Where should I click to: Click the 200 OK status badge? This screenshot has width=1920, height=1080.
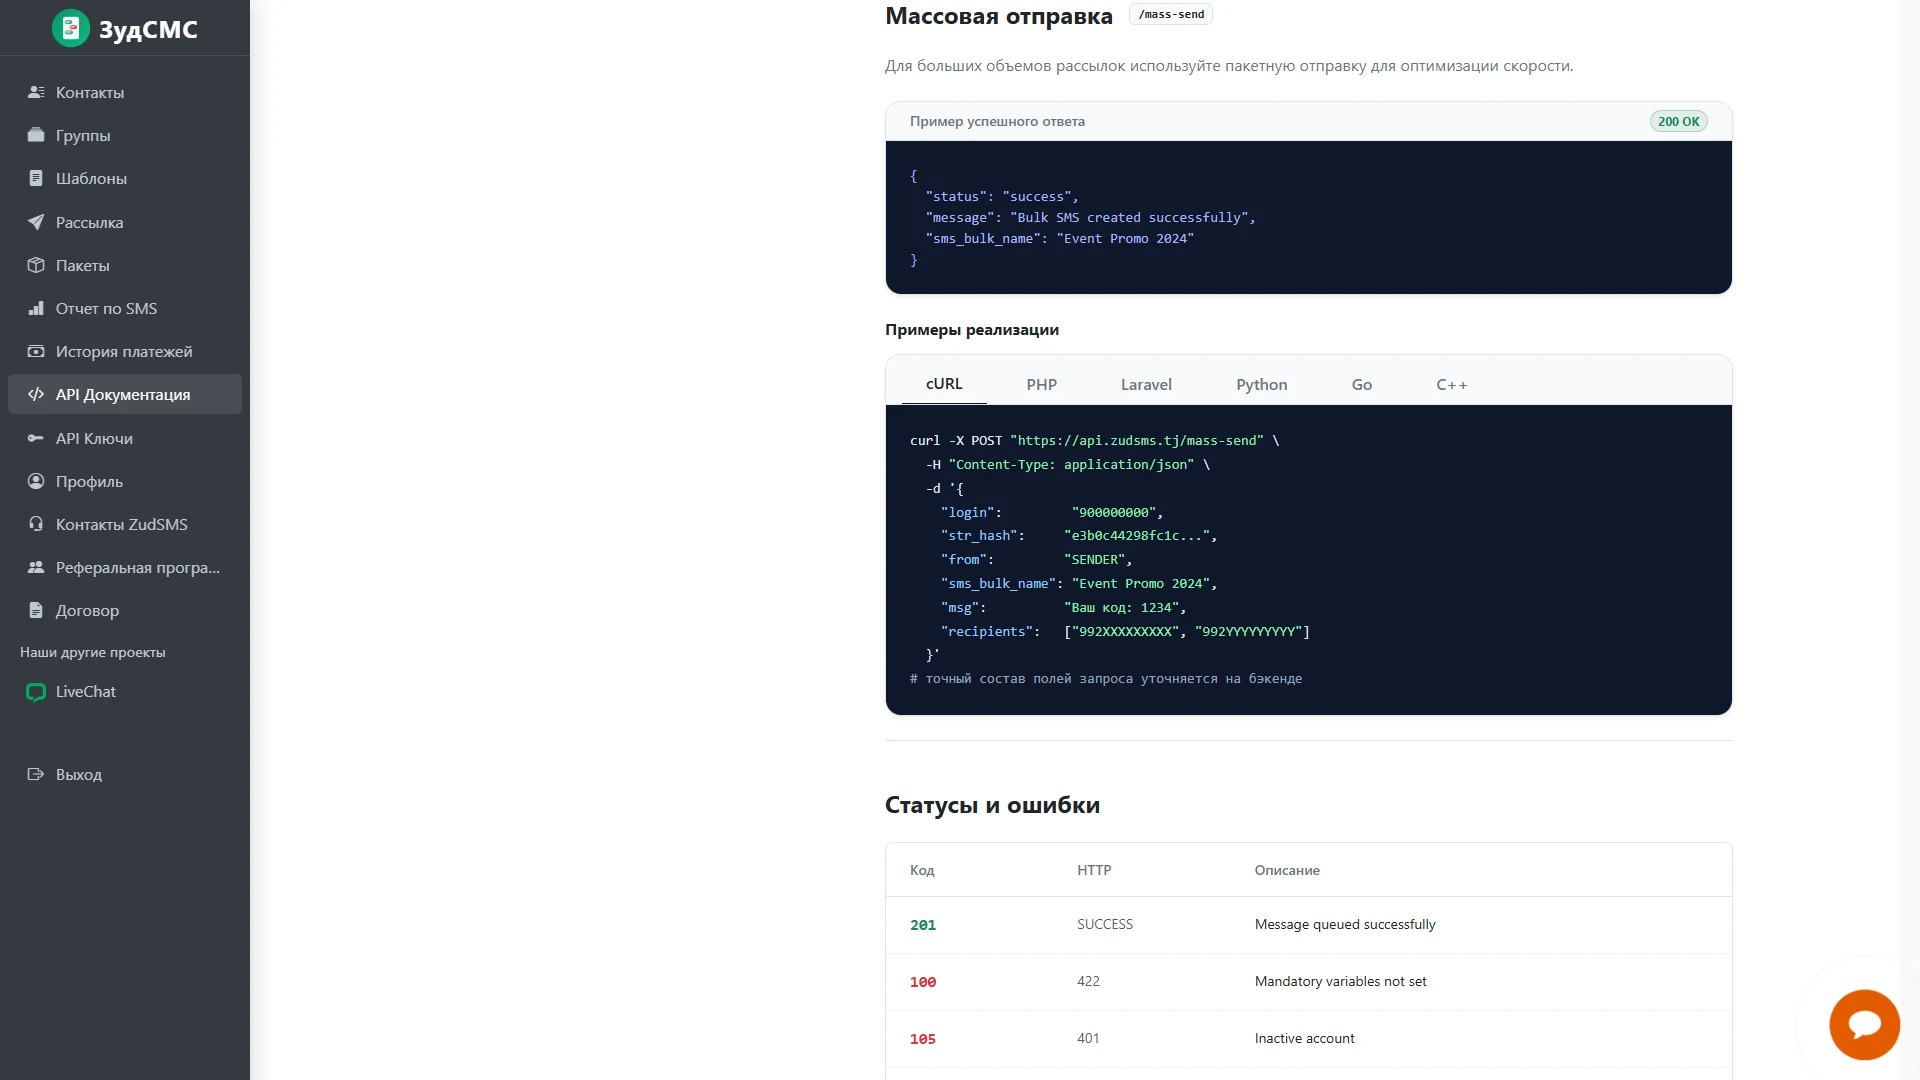[1678, 121]
